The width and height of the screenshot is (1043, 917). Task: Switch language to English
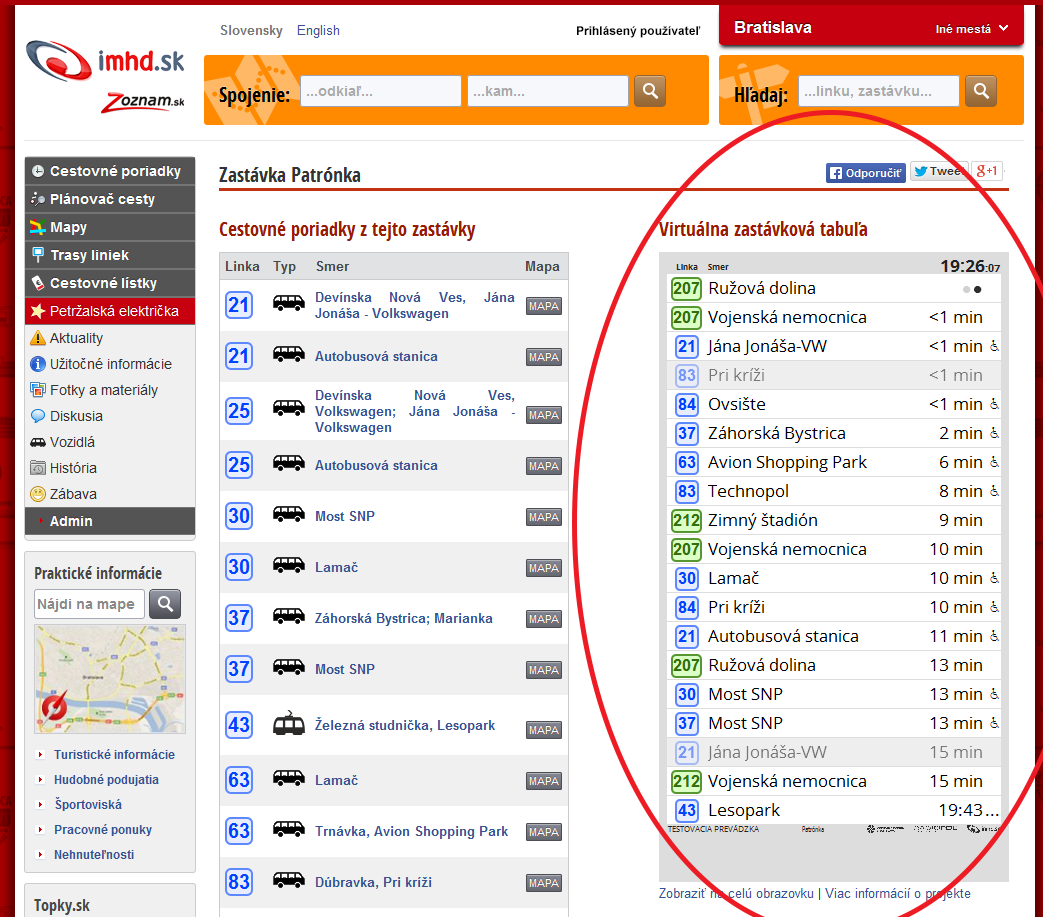pos(318,31)
